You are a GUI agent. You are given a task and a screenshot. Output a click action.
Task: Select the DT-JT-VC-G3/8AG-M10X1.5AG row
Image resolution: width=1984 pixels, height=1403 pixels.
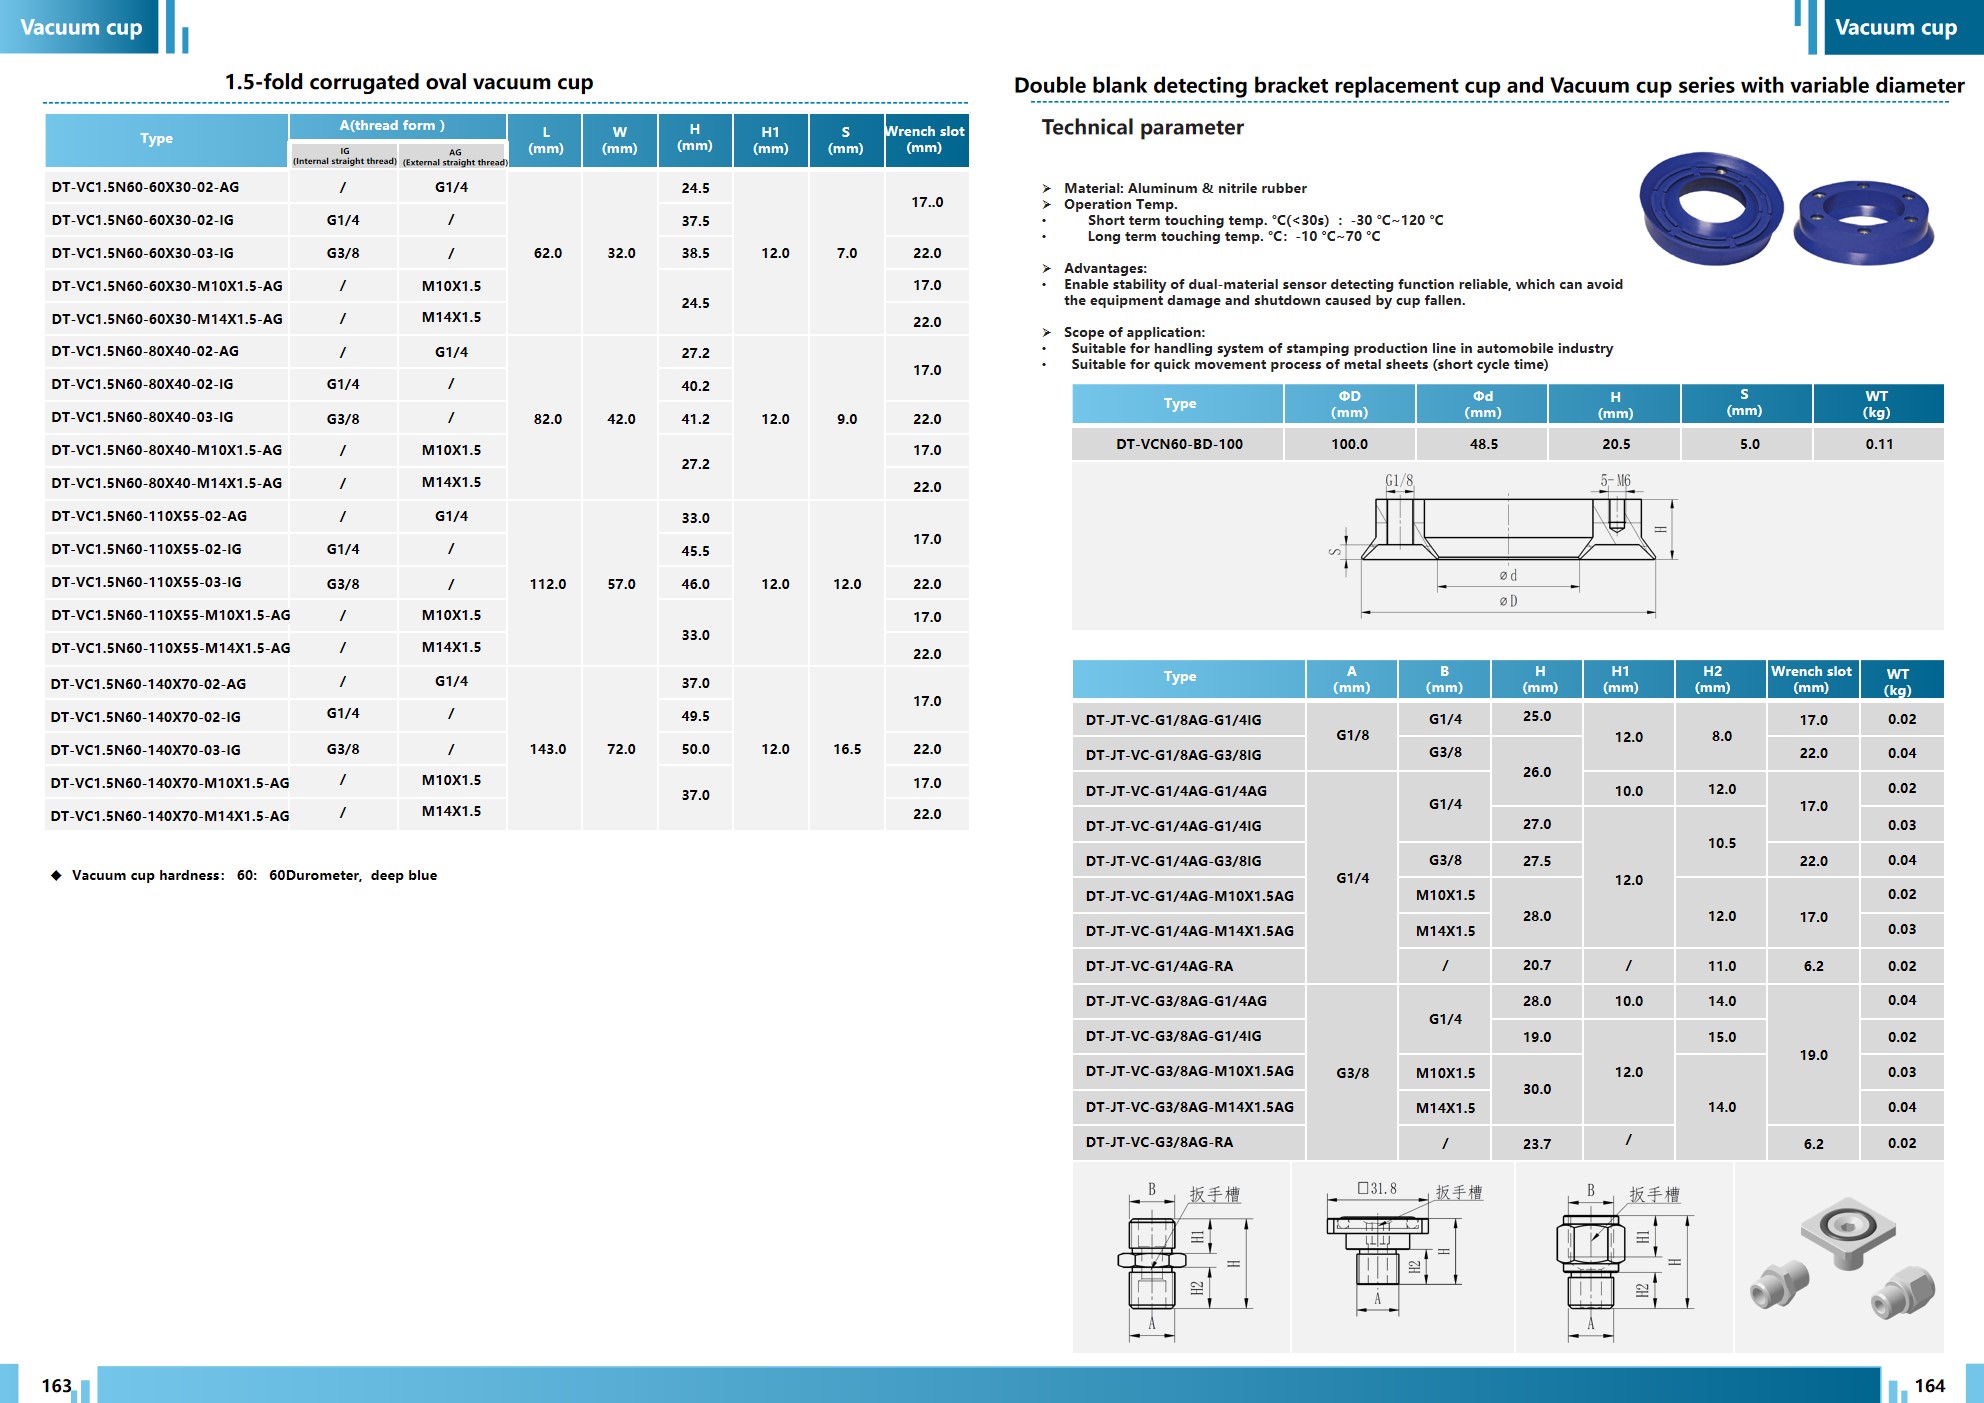click(1189, 1071)
